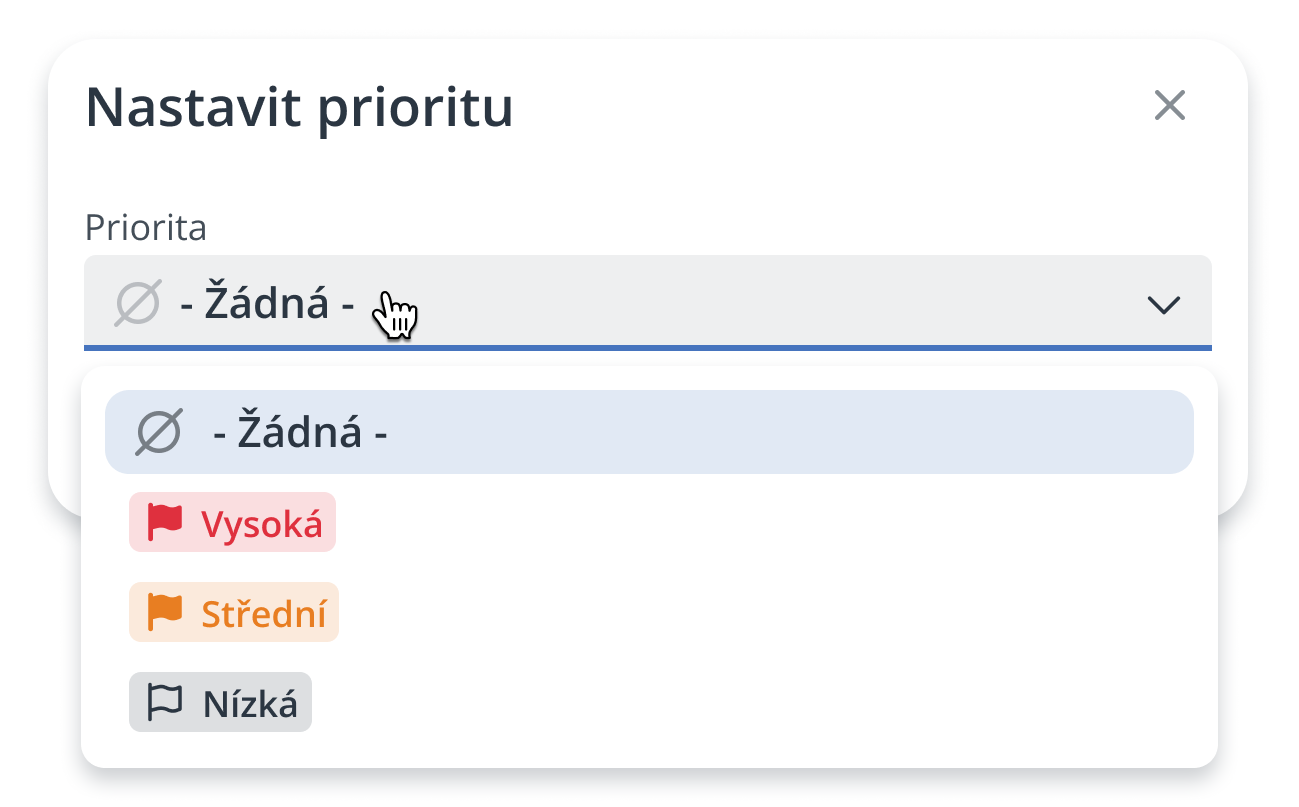Click the empty-set icon in the Priorita field

coord(138,303)
